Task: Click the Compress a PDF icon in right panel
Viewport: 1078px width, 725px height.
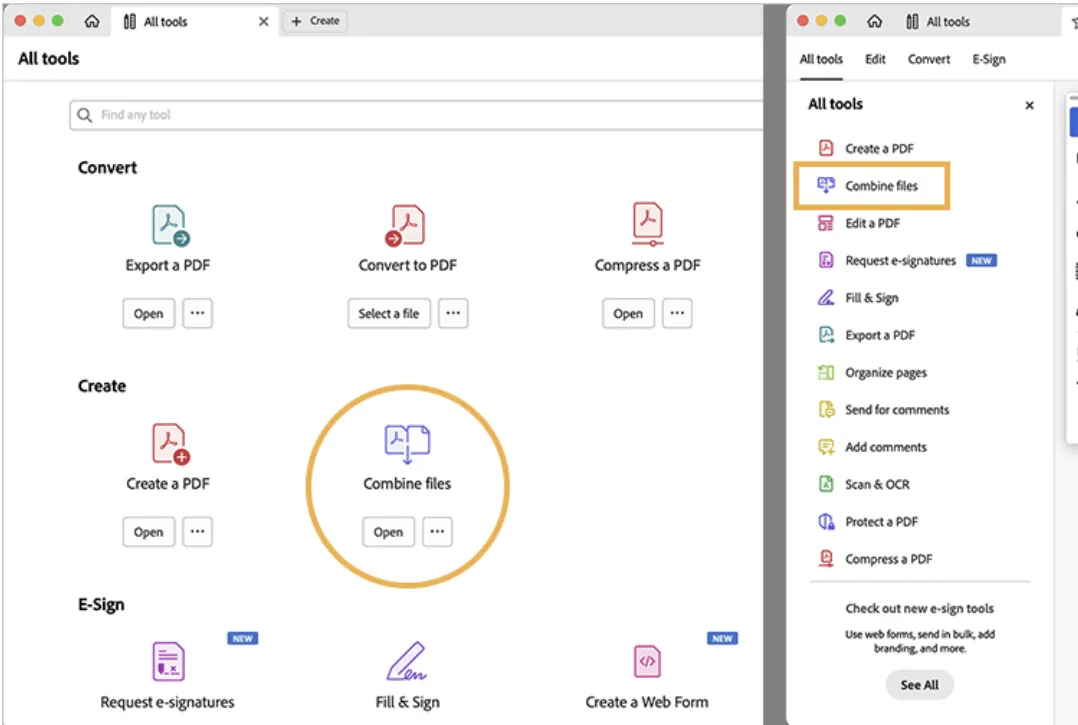Action: [x=826, y=558]
